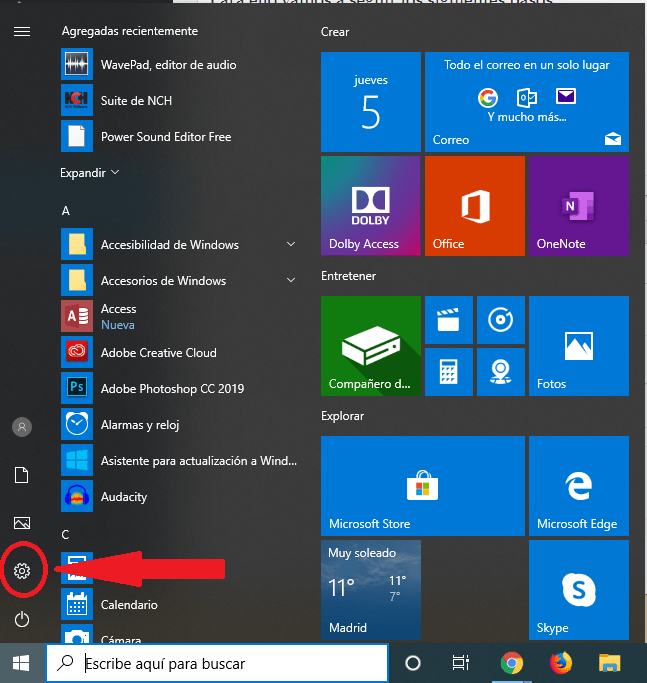Open the Calculator tile

click(x=449, y=372)
